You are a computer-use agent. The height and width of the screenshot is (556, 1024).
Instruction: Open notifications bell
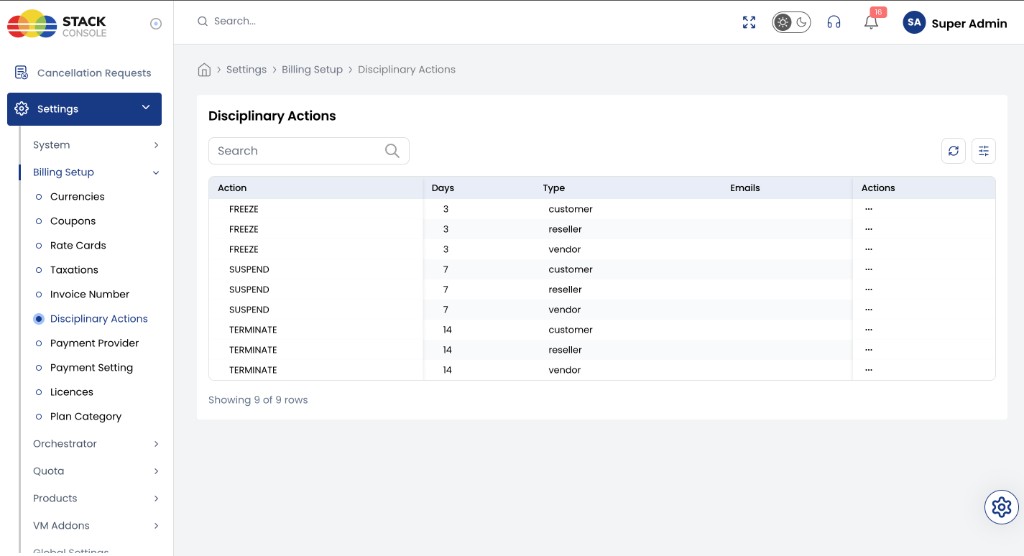click(871, 22)
